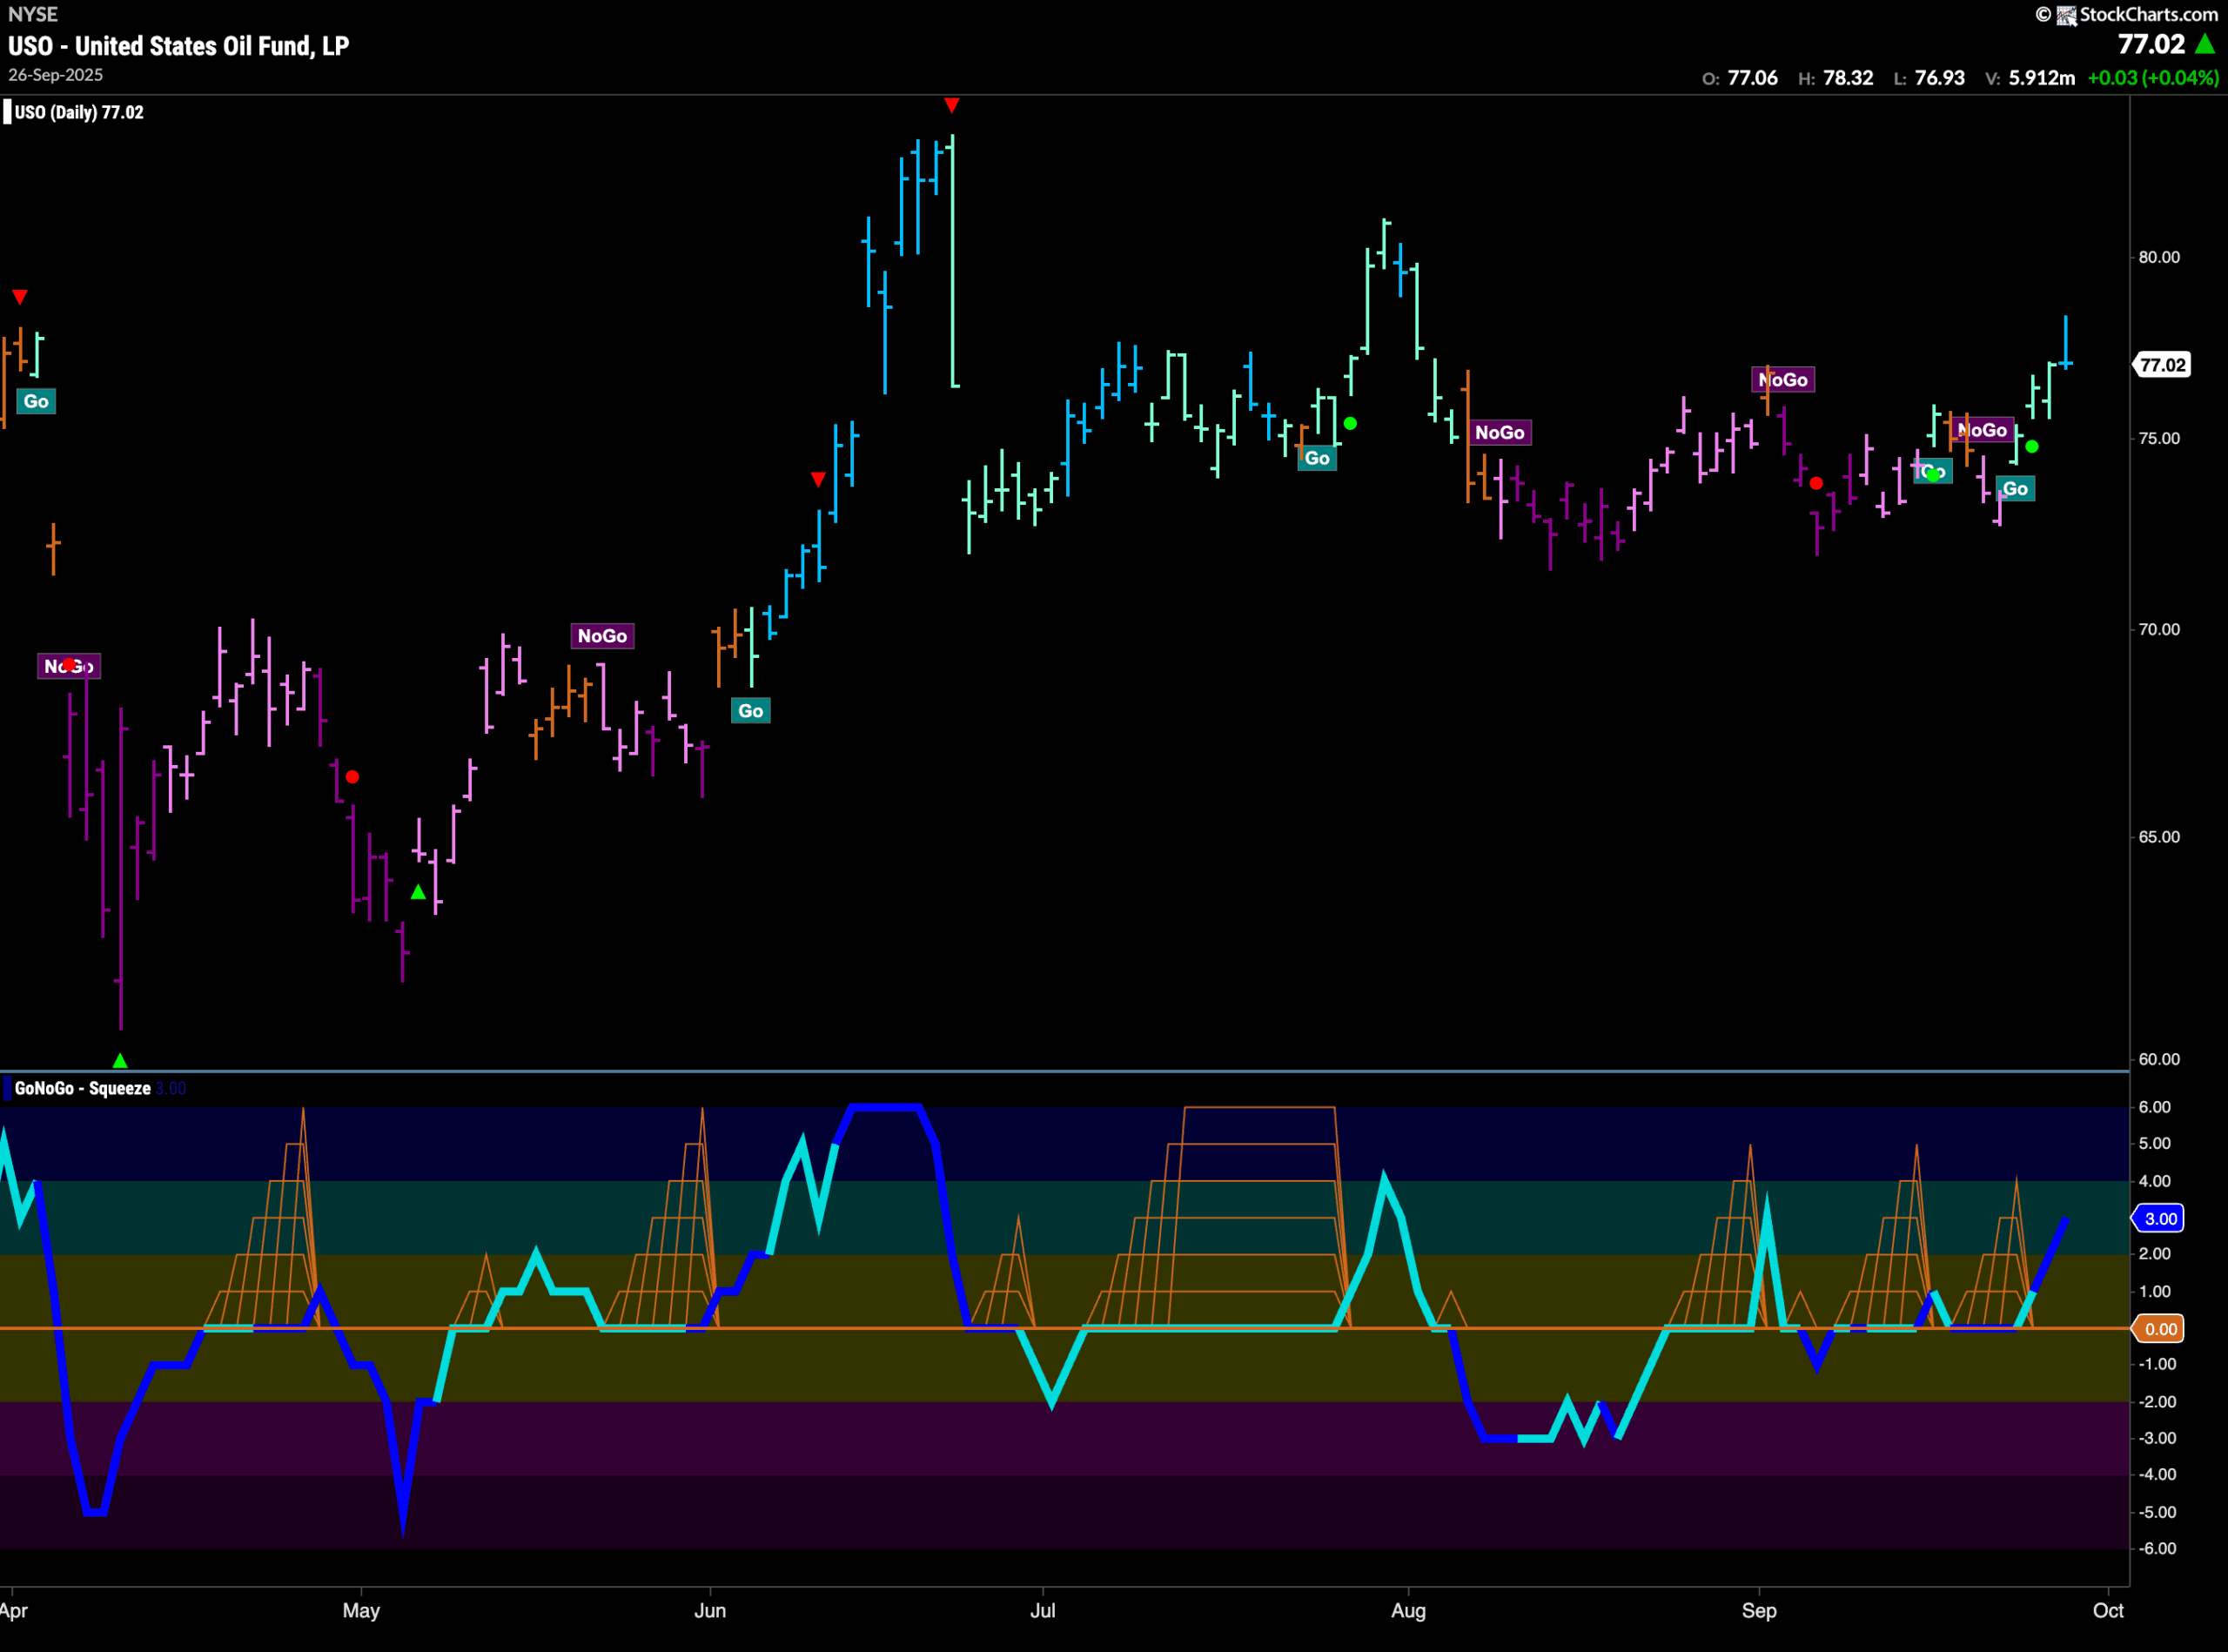Click the Sep label on the time axis
Viewport: 2228px width, 1652px height.
[x=1759, y=1610]
